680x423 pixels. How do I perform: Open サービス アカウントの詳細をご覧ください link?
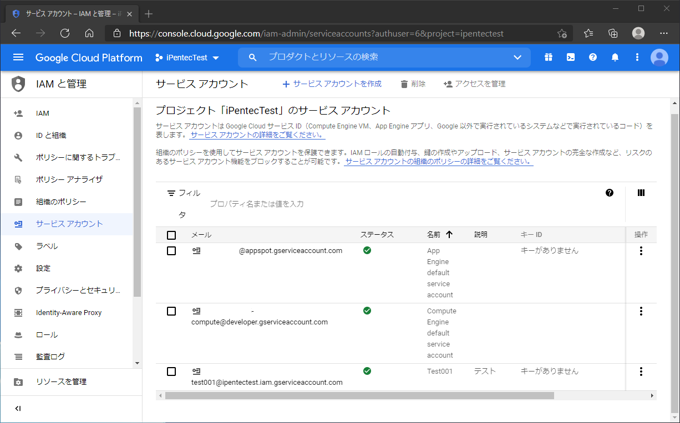[x=257, y=135]
